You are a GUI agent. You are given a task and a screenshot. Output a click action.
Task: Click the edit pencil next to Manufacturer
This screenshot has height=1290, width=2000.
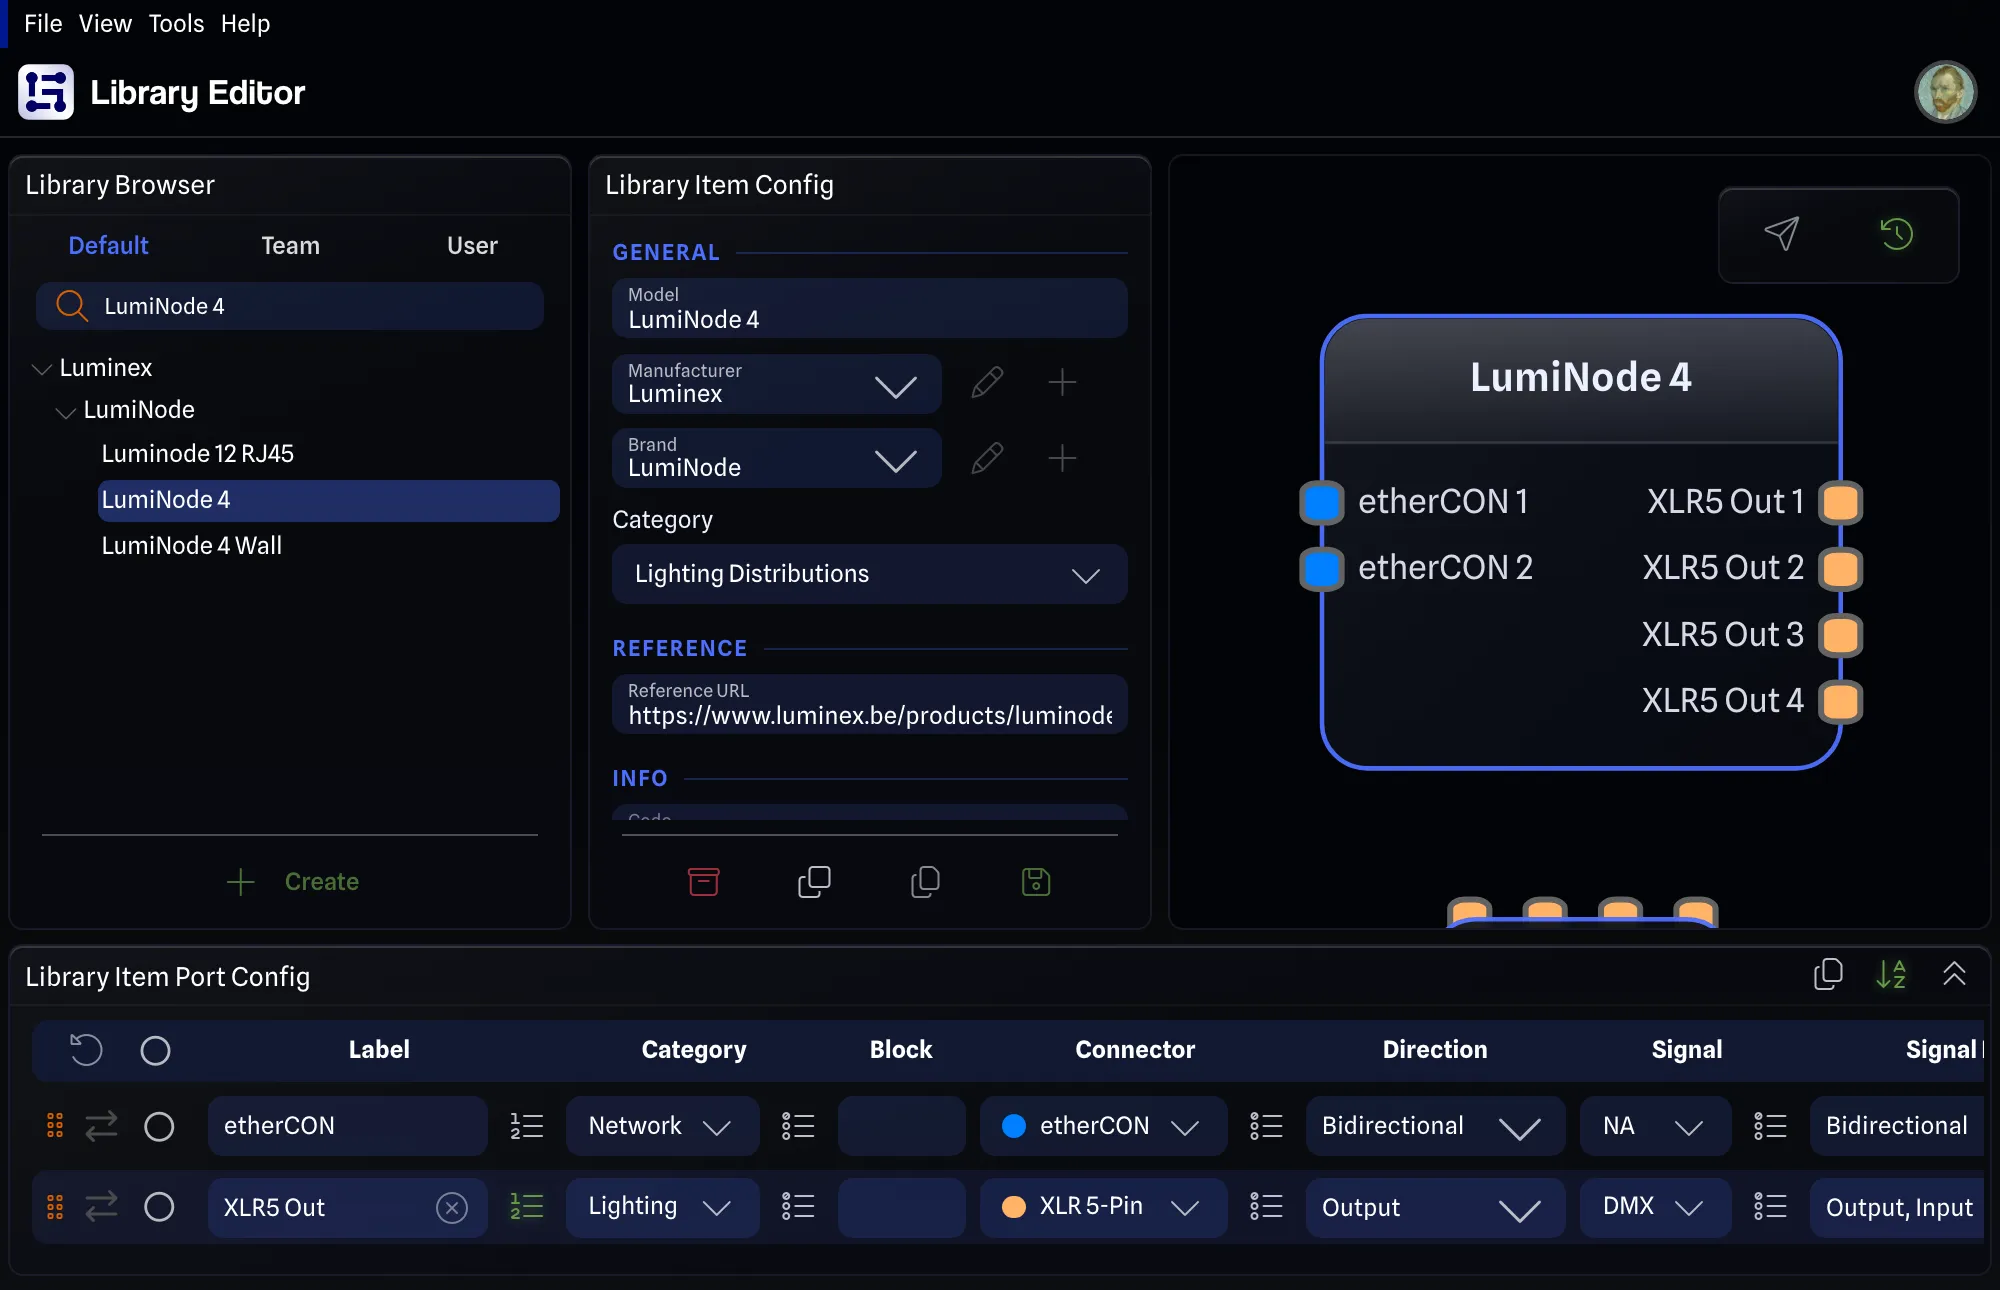coord(987,383)
